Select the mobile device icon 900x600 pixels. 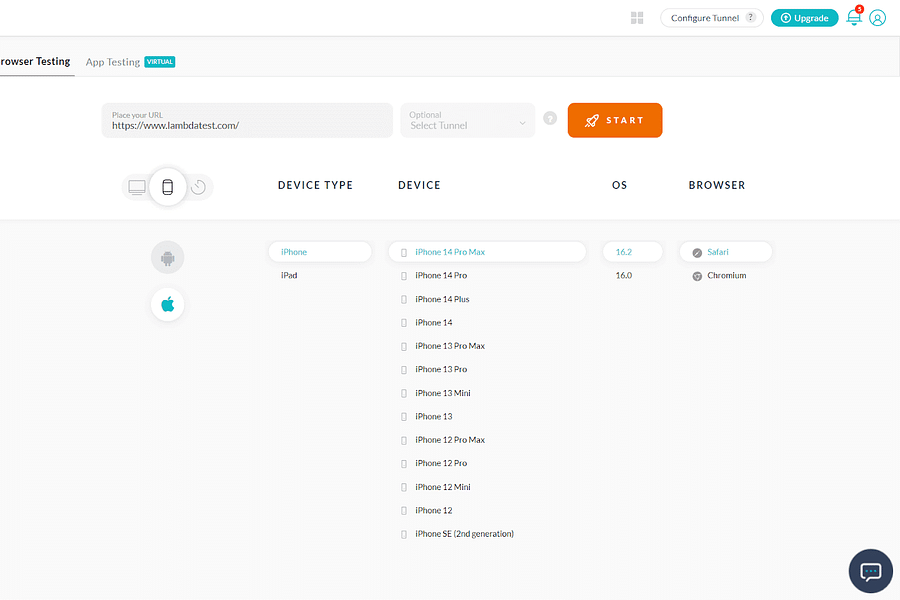[167, 186]
